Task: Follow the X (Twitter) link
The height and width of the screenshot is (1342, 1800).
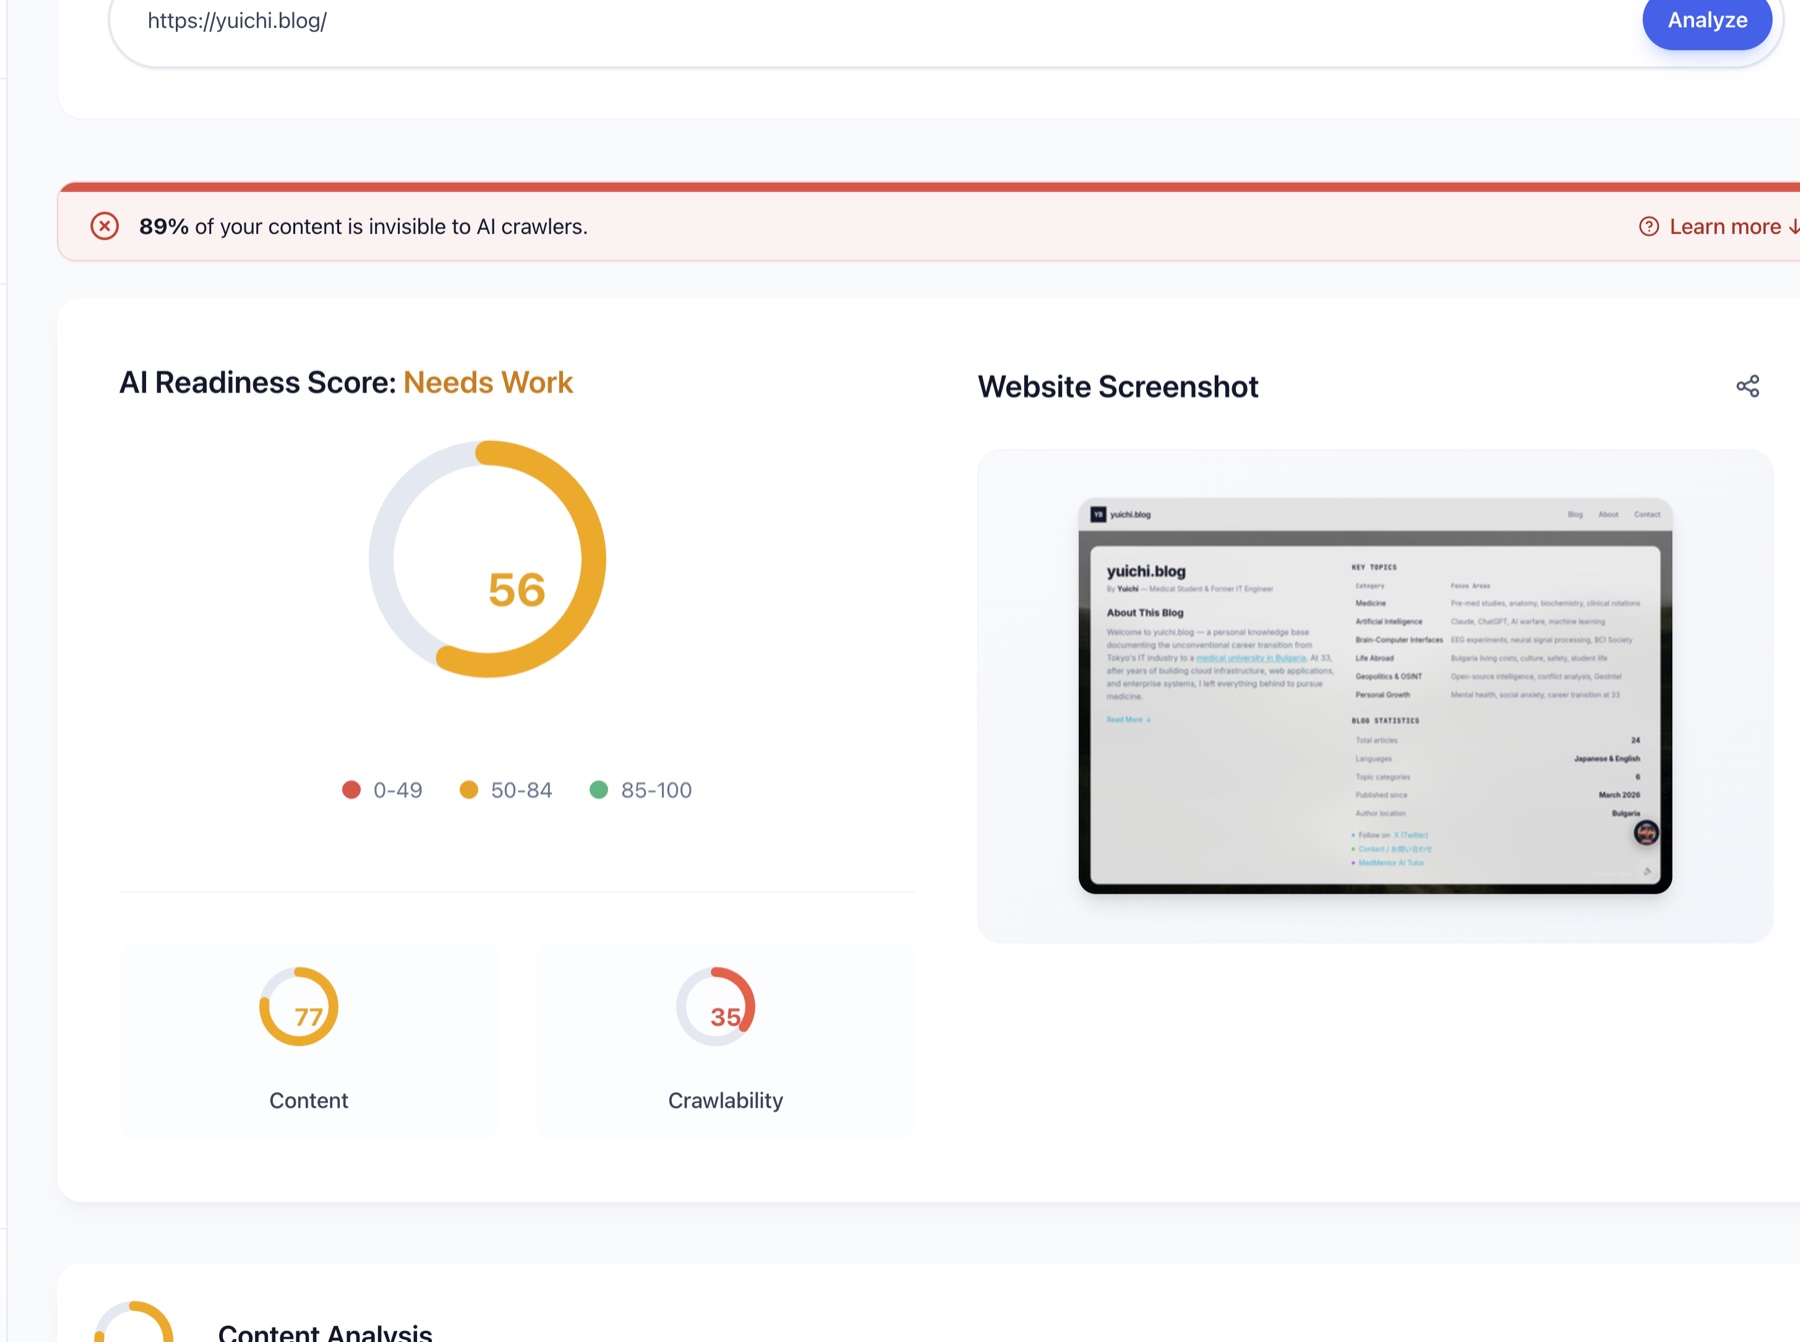Action: click(x=1410, y=834)
